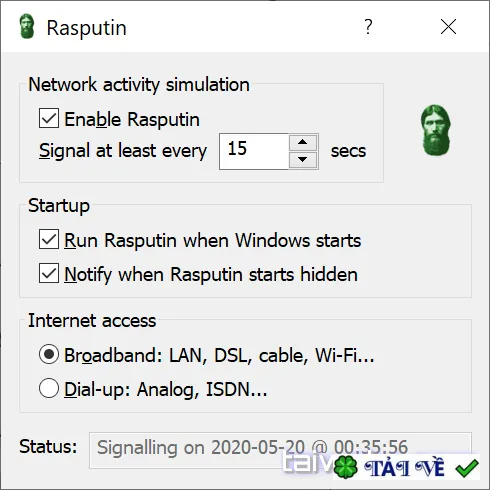Image resolution: width=490 pixels, height=490 pixels.
Task: Toggle Notify when Rasputin starts hidden
Action: click(49, 273)
